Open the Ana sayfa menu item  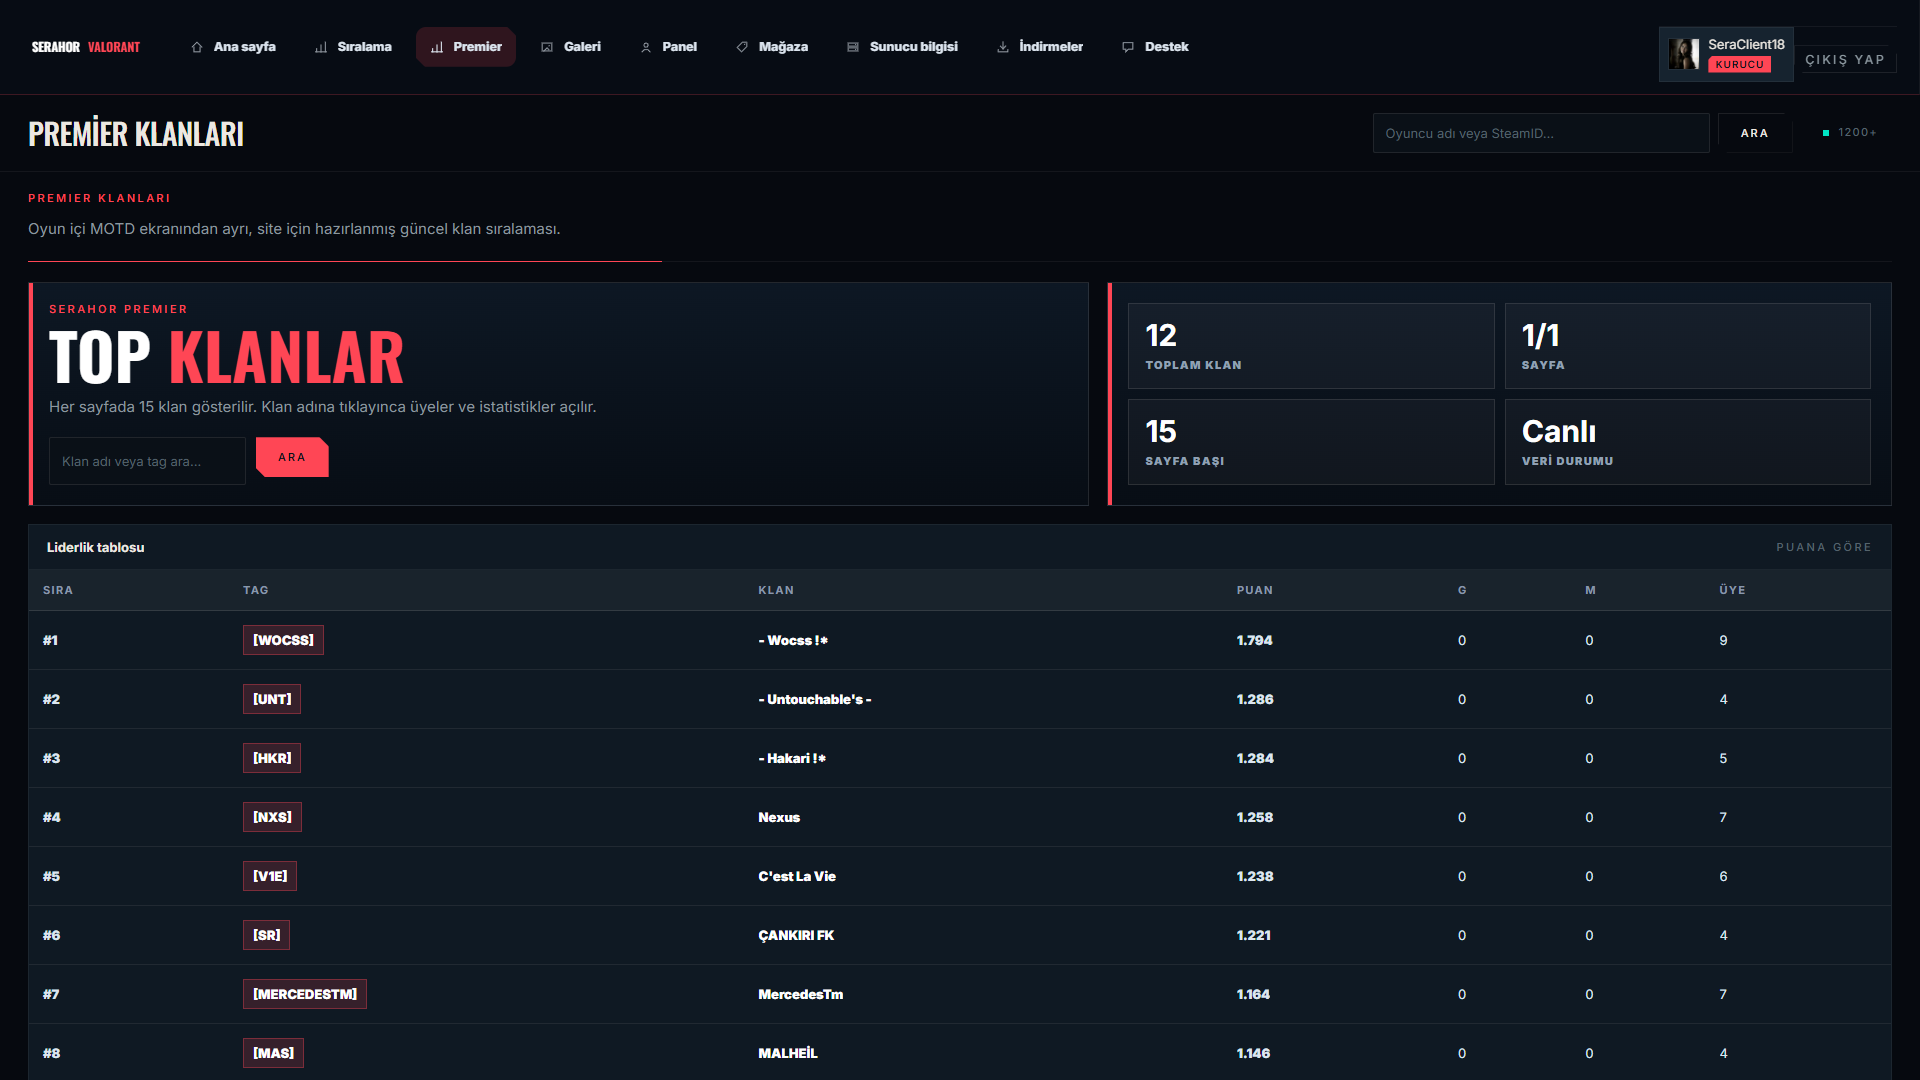(234, 47)
